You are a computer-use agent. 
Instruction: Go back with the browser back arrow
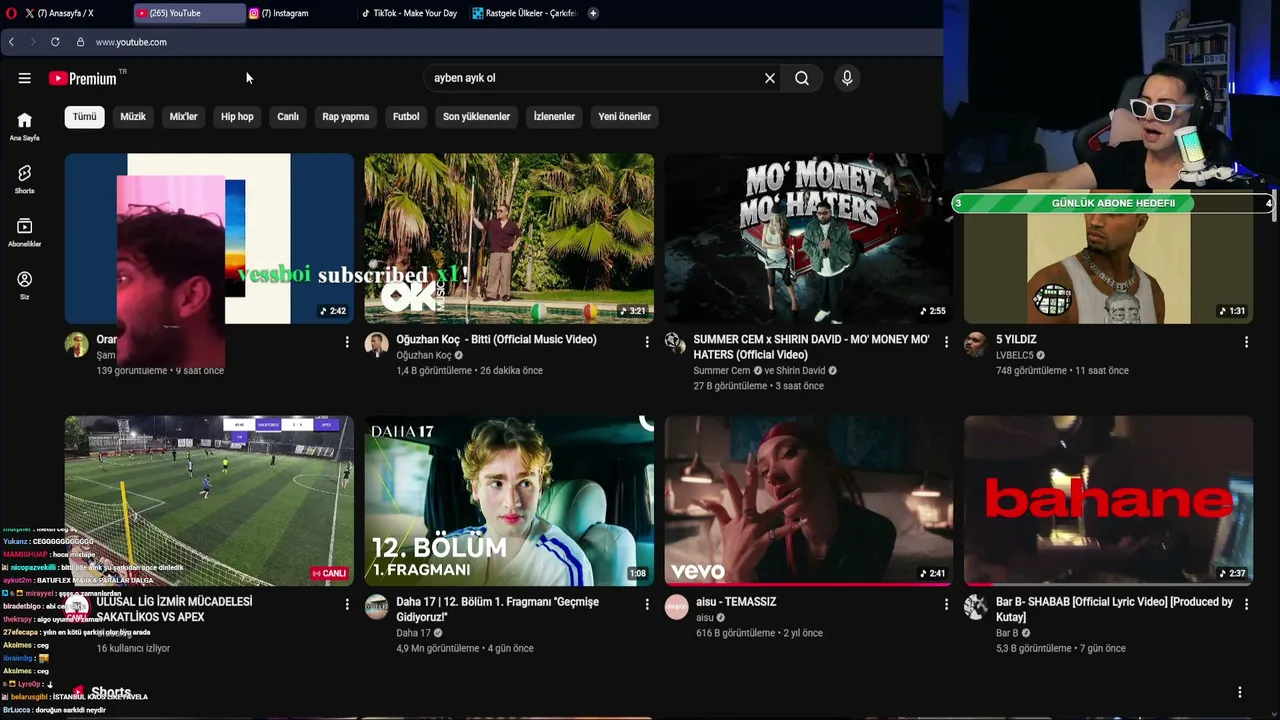pyautogui.click(x=11, y=42)
